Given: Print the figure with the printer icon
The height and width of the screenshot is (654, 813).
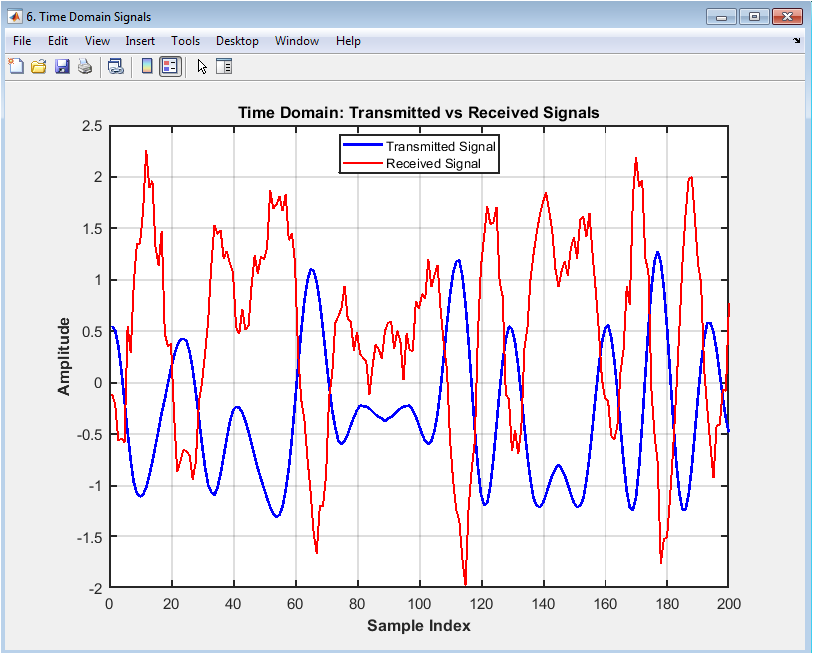Looking at the screenshot, I should click(x=85, y=67).
